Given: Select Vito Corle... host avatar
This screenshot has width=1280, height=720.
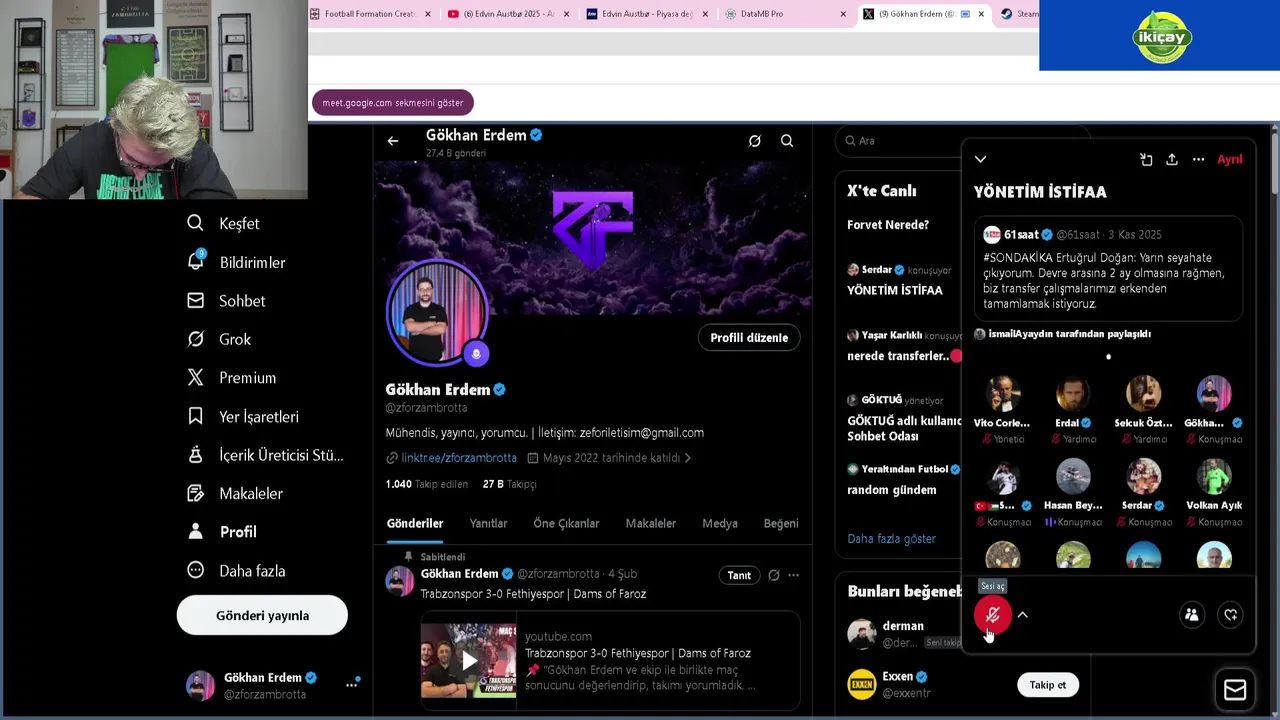Looking at the screenshot, I should tap(1002, 393).
